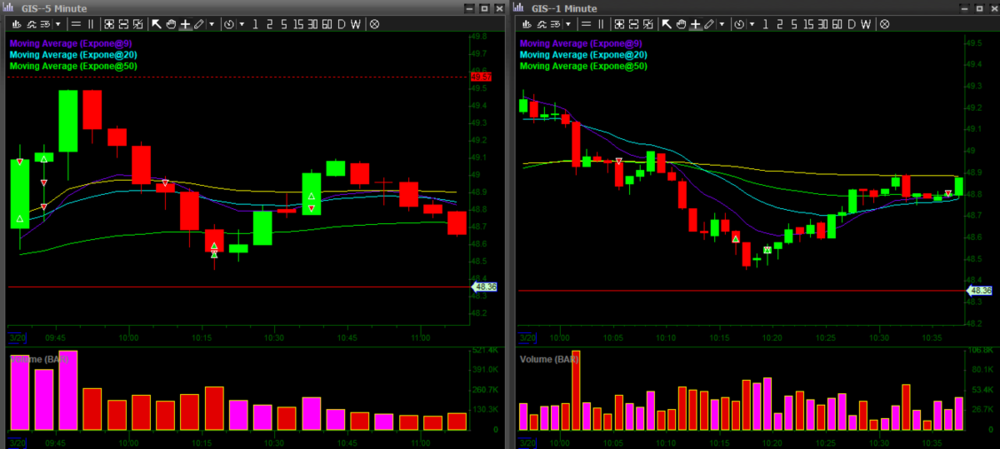Click the purple Moving Average (Expone@9) label in the 5 Minute chart
The height and width of the screenshot is (449, 1000).
point(72,43)
